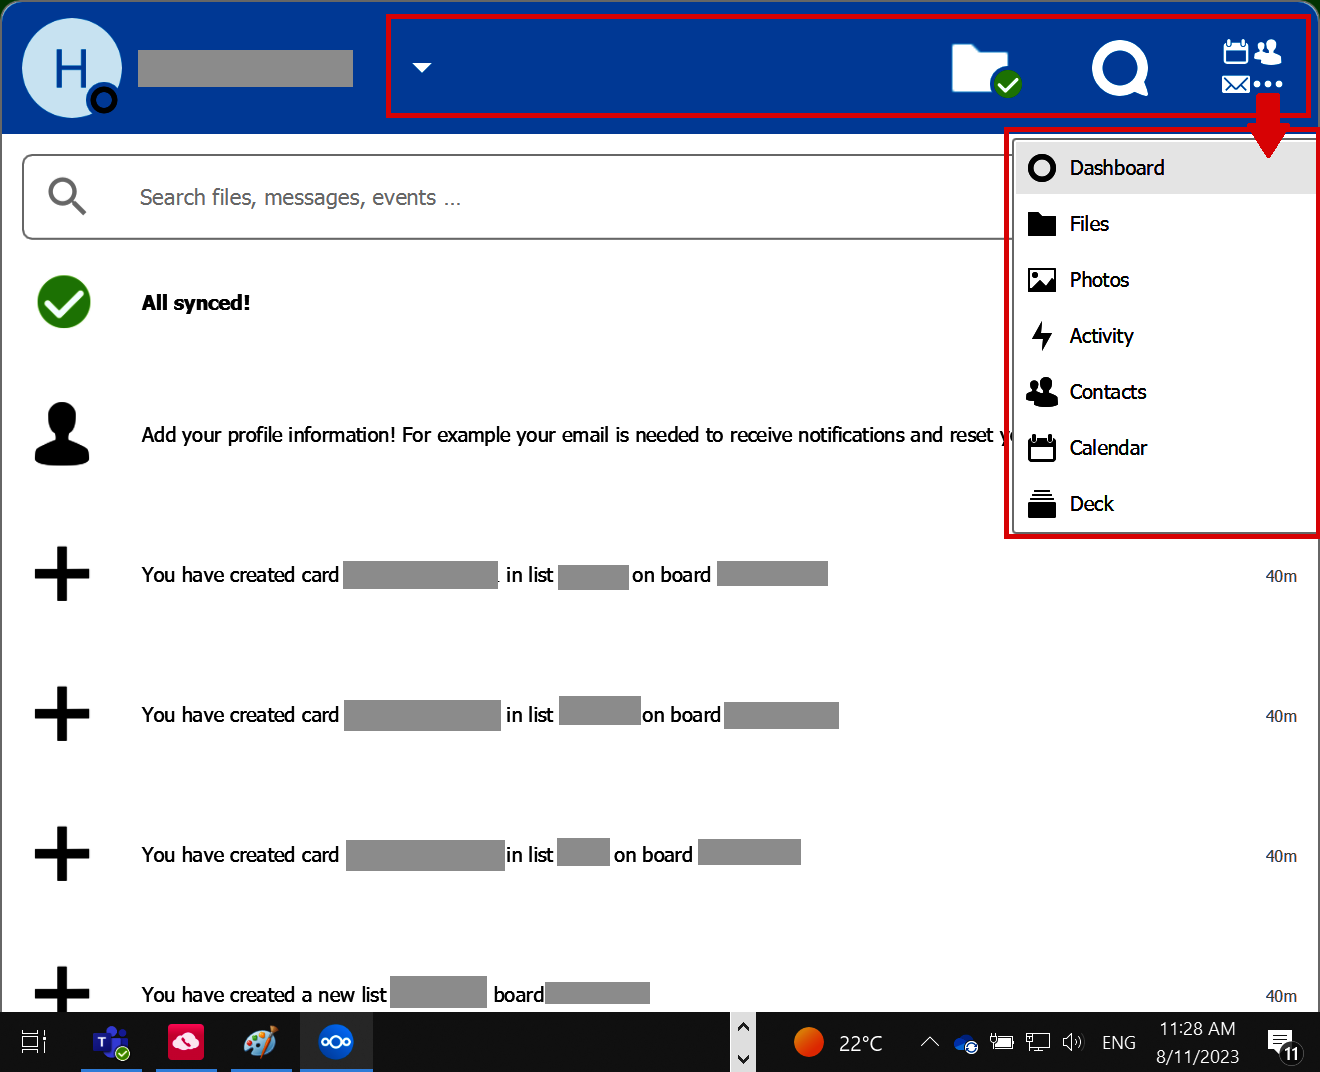Select the search magnifier in the top bar
The width and height of the screenshot is (1320, 1072).
pyautogui.click(x=1120, y=68)
